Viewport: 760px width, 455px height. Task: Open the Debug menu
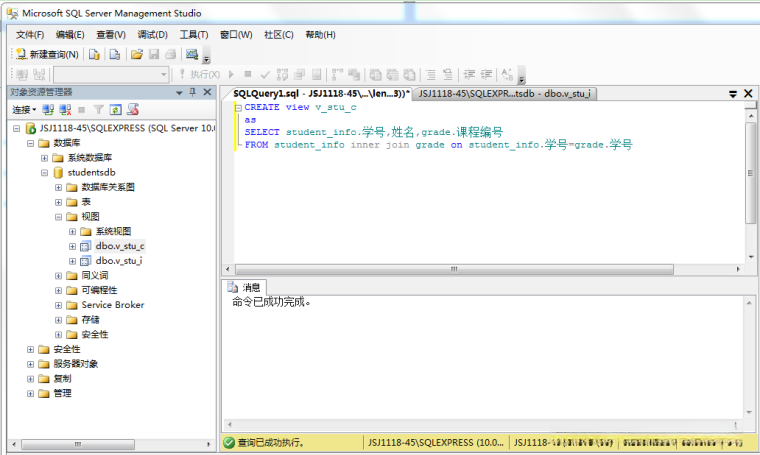(152, 34)
